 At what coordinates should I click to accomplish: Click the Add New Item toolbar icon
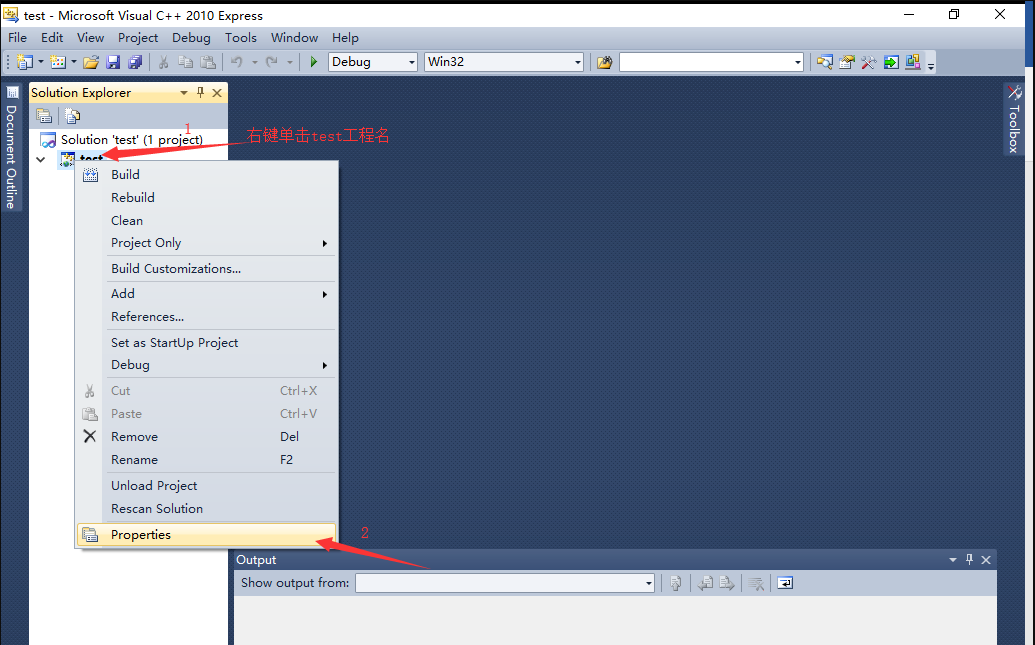pos(58,62)
